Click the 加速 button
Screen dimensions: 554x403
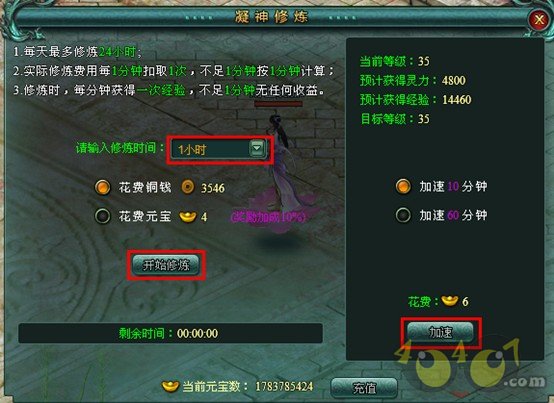[441, 332]
